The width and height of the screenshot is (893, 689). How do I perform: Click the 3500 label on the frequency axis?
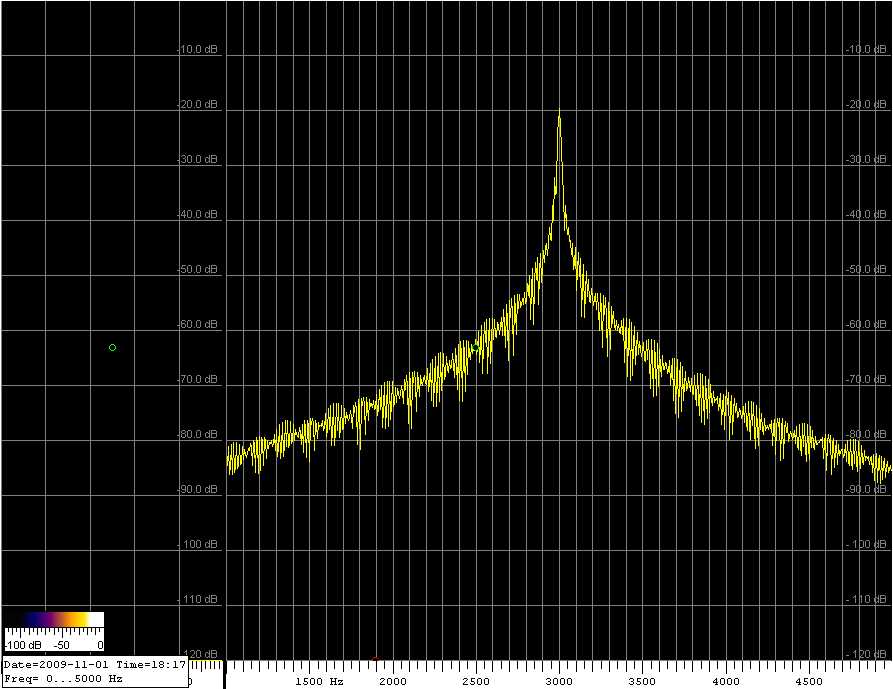[642, 681]
